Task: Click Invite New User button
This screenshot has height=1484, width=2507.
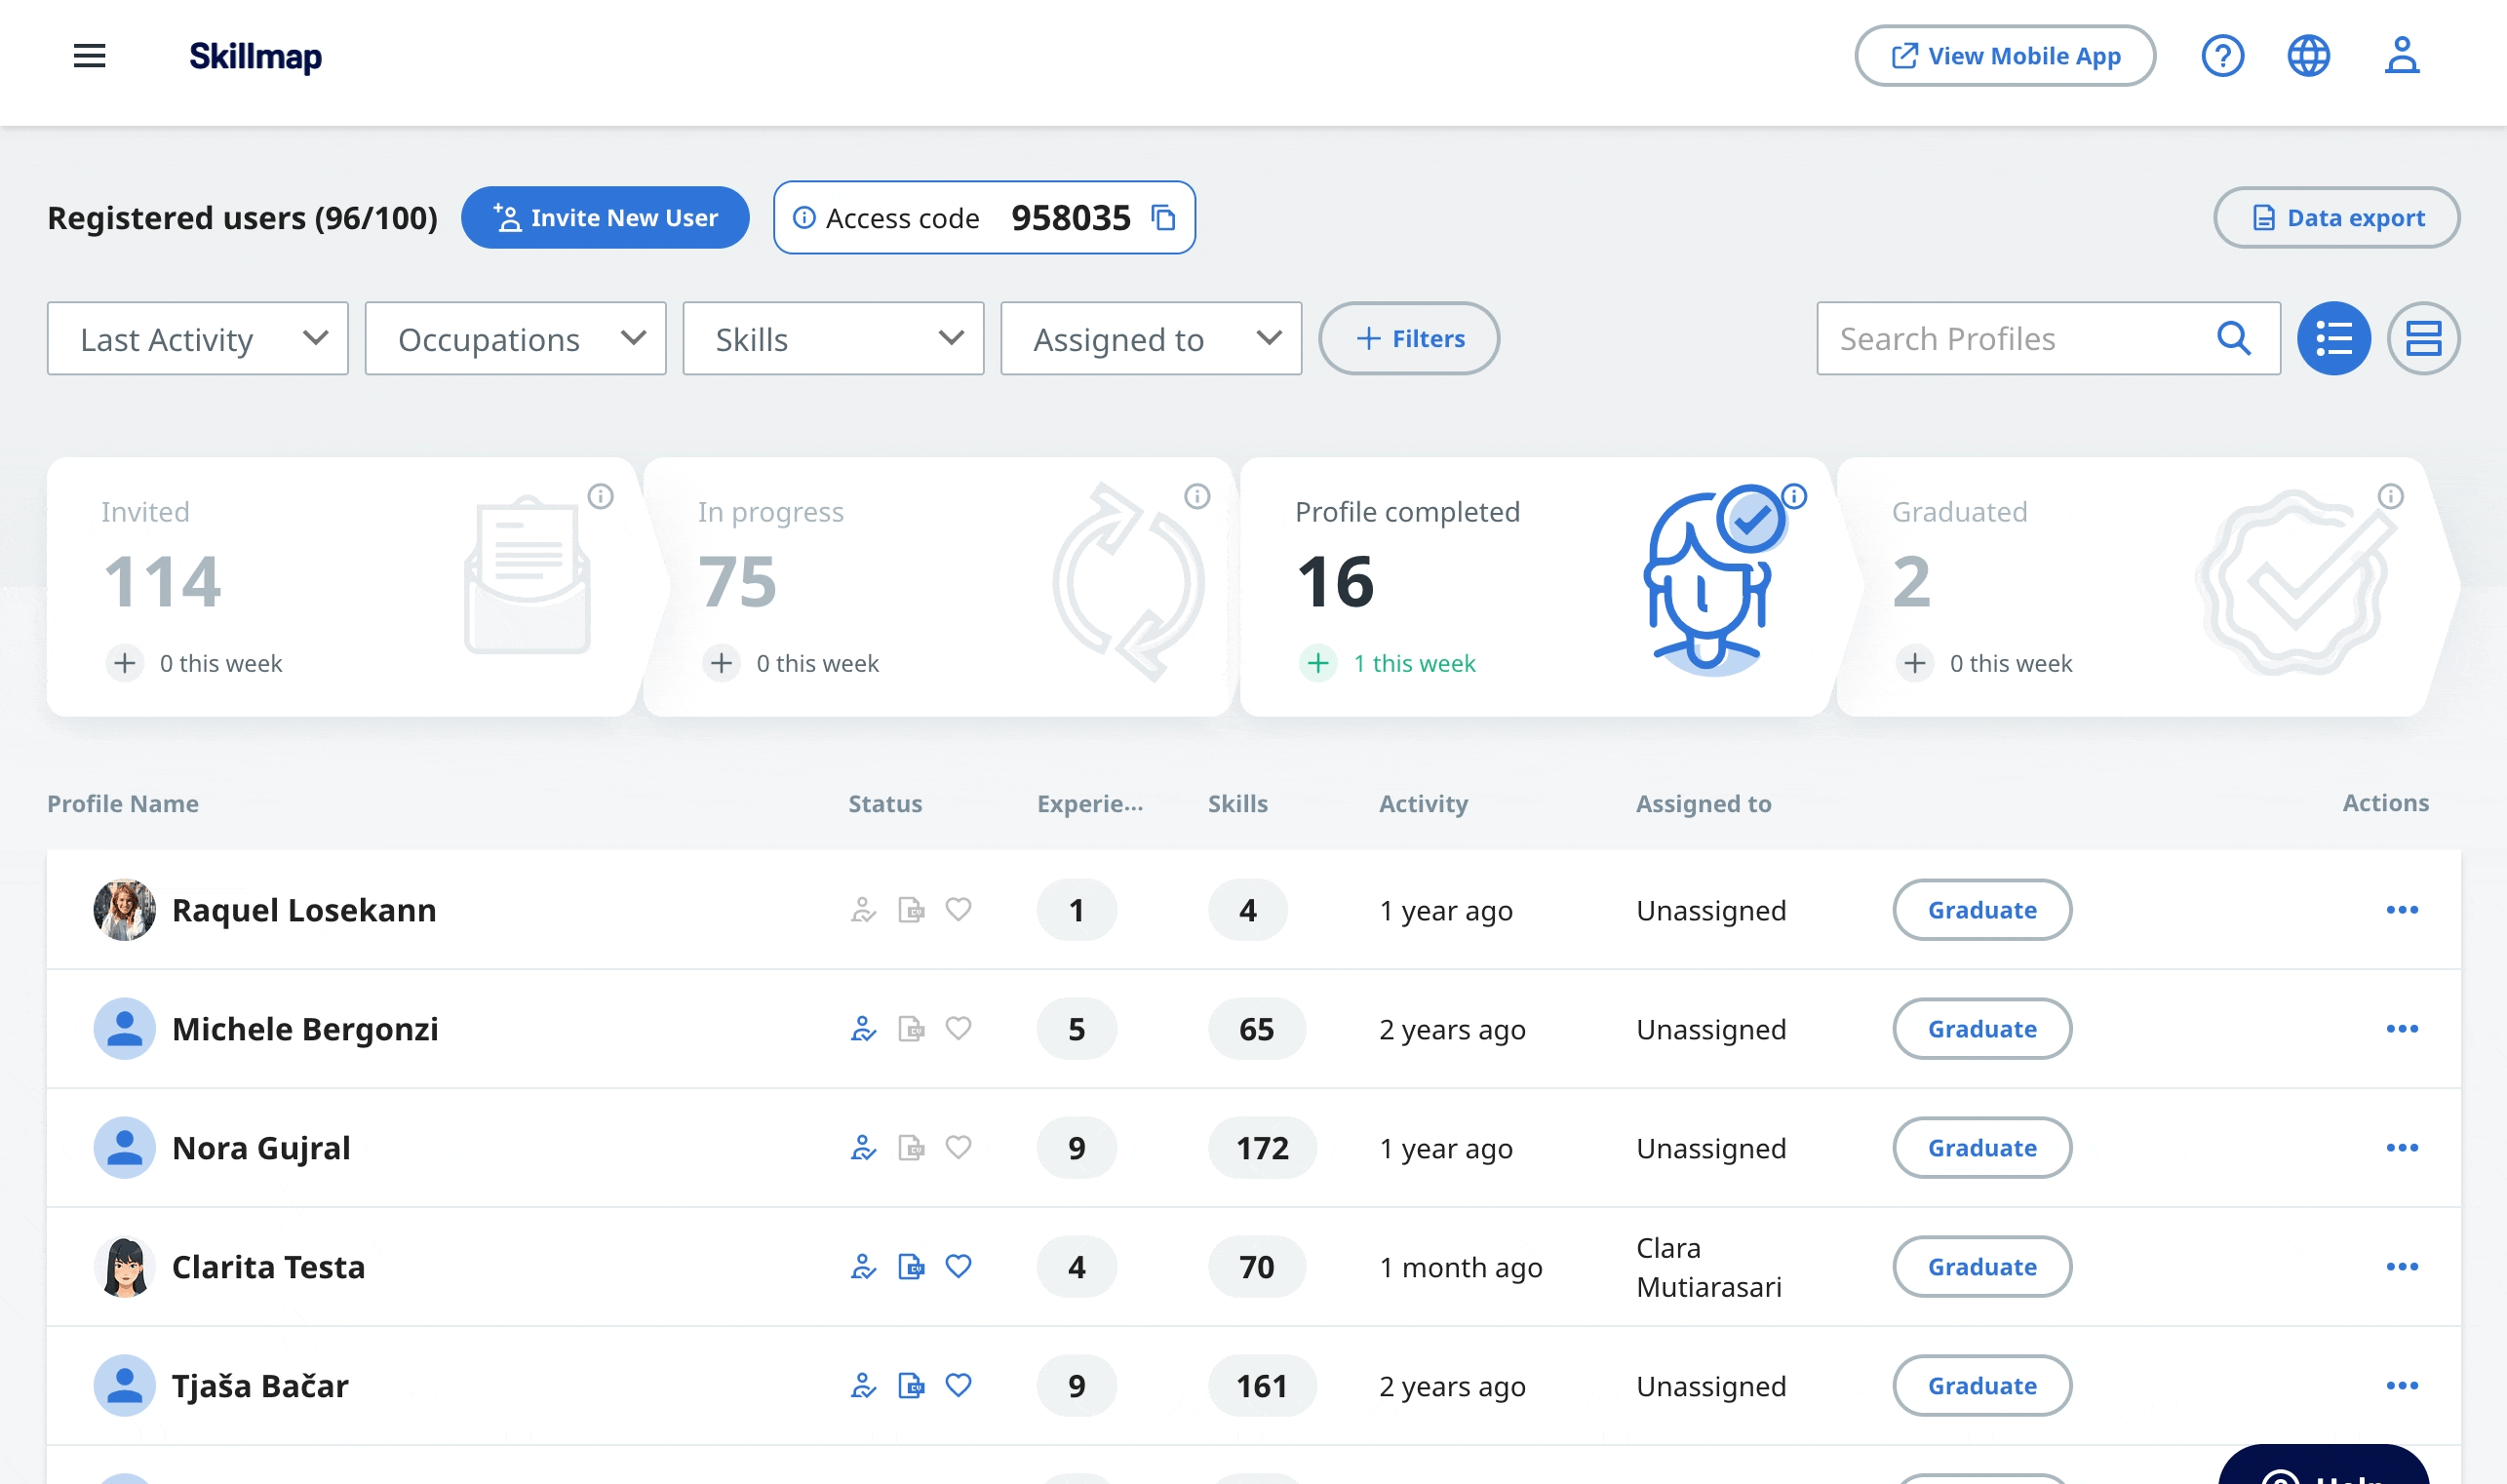Action: pos(605,218)
